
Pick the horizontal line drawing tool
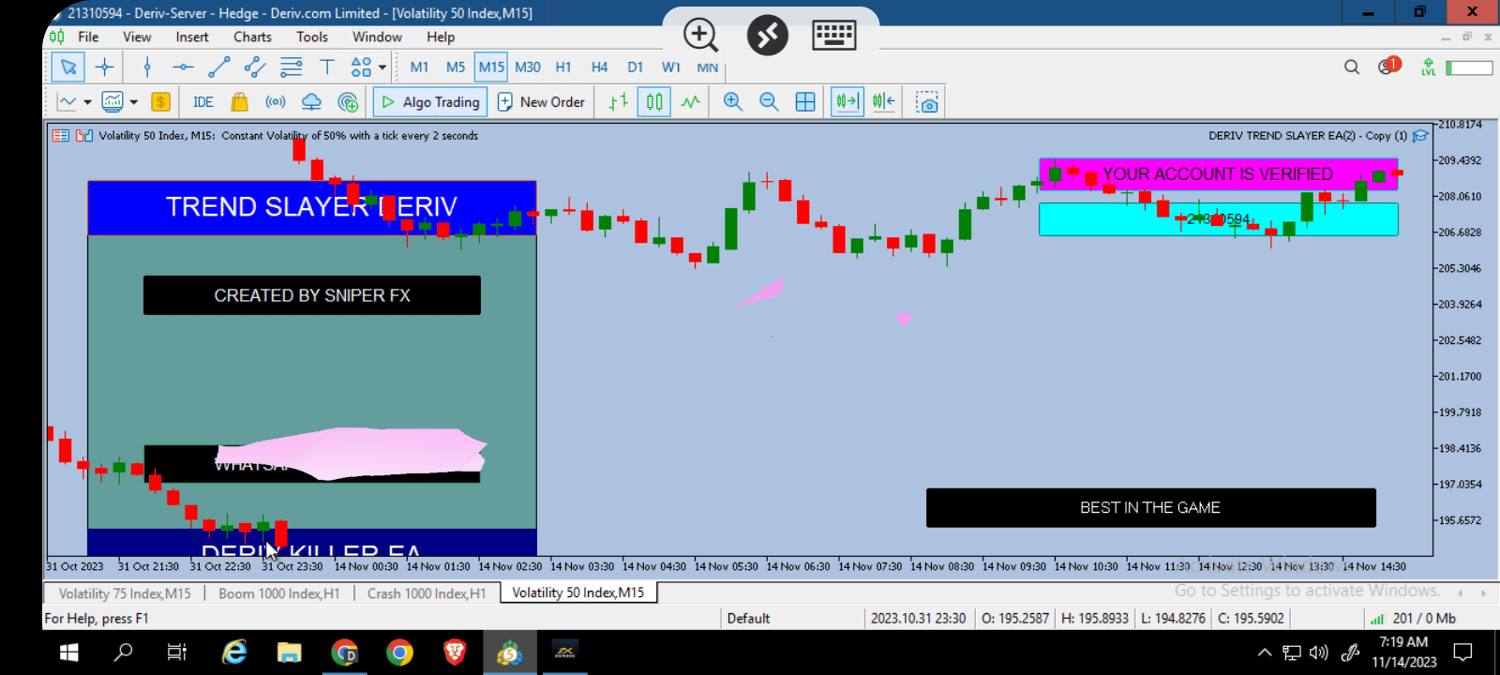click(183, 67)
